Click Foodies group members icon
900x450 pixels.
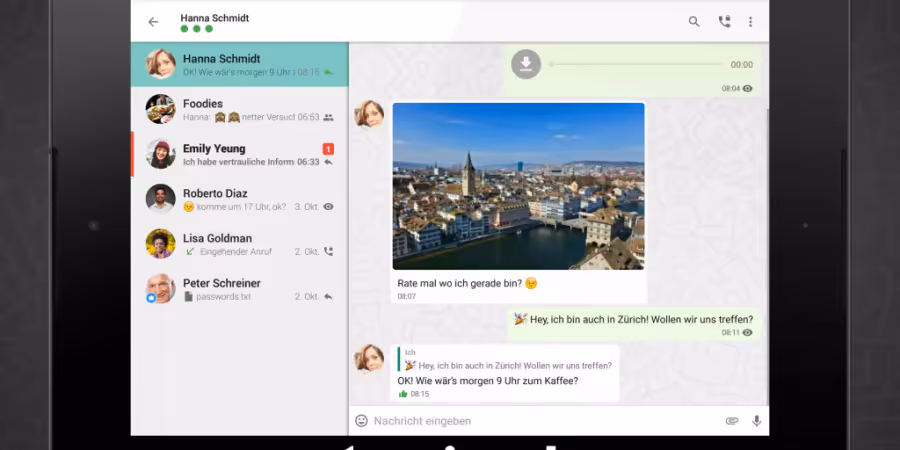(x=328, y=117)
